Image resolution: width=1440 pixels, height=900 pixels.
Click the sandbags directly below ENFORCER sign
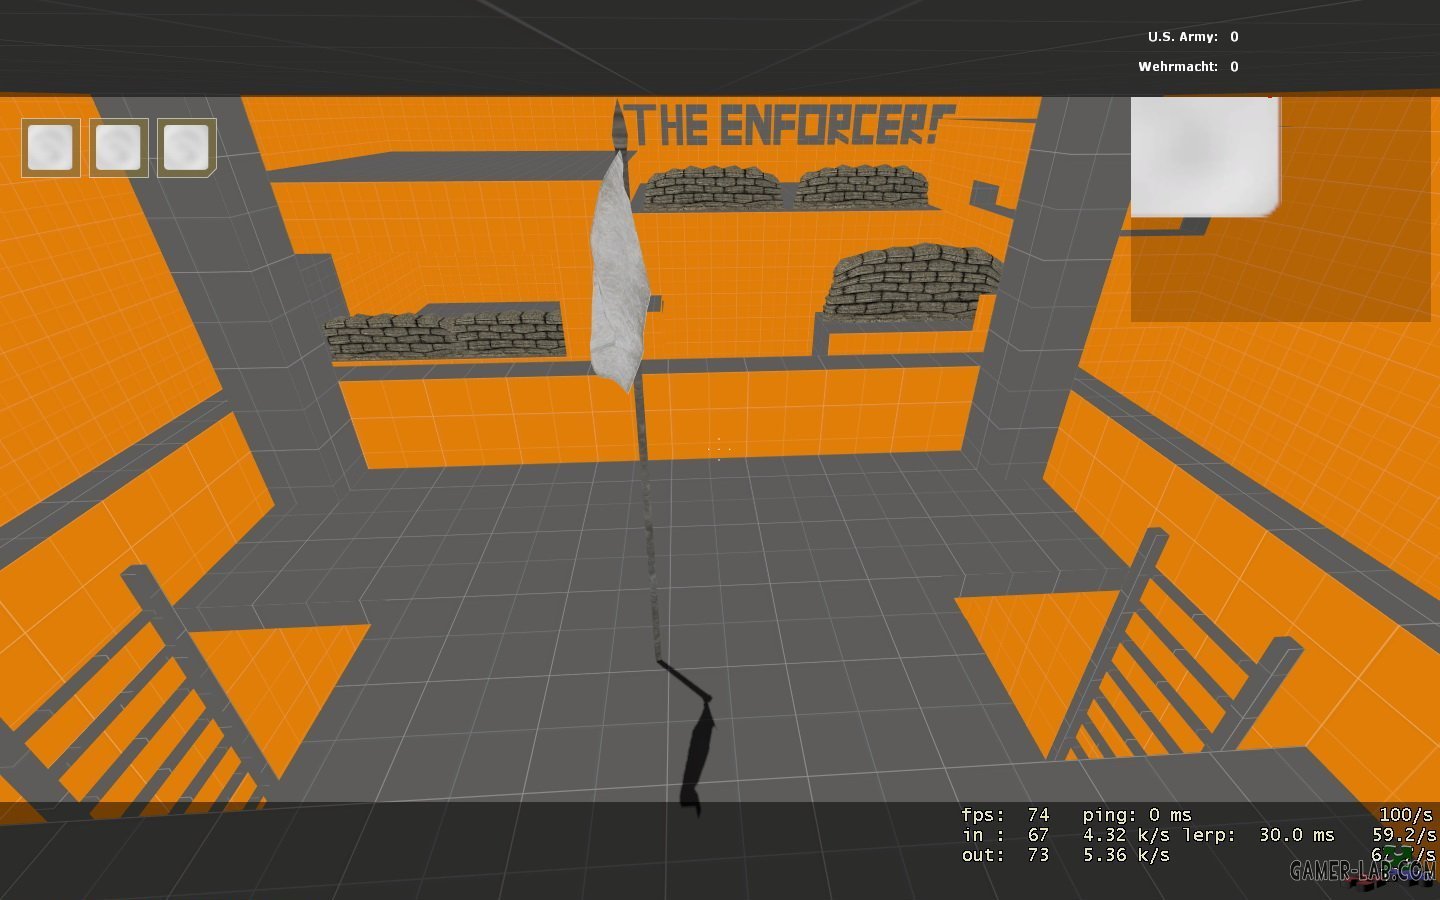tap(785, 188)
